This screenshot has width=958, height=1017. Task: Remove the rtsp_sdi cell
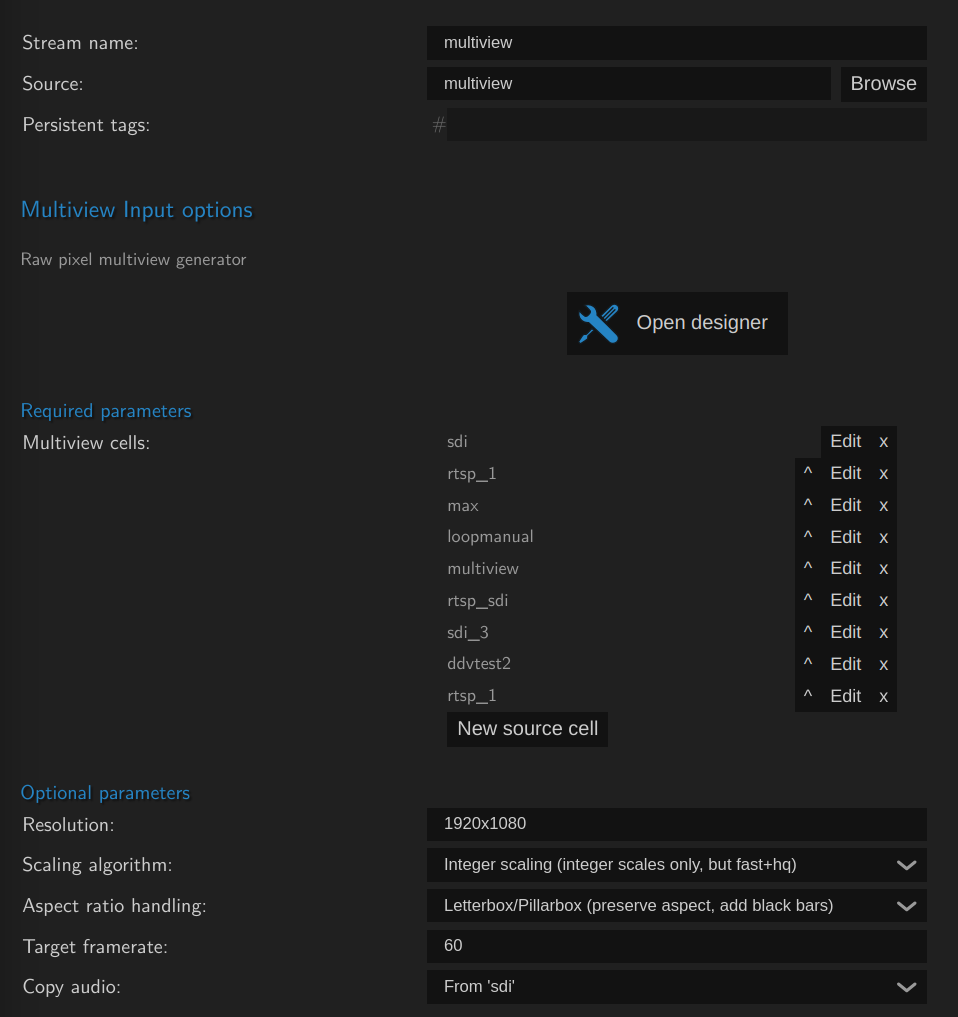click(883, 600)
